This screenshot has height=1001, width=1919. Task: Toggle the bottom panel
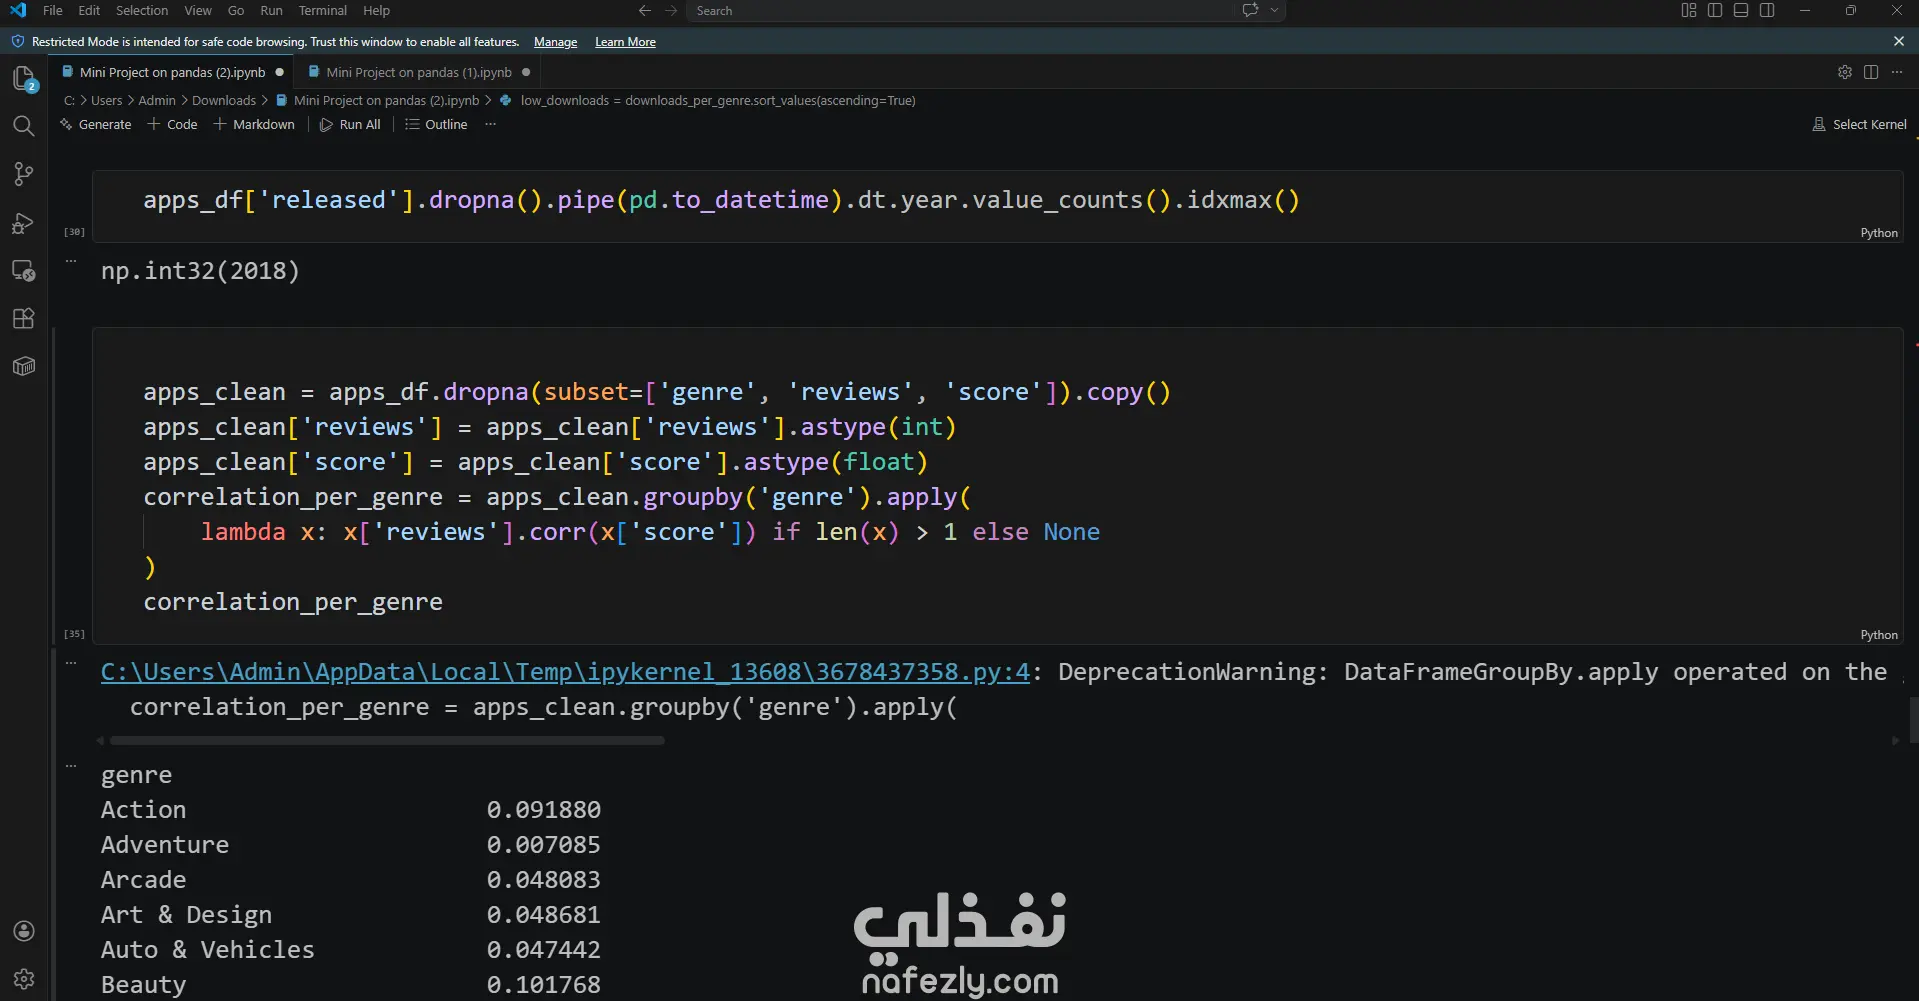(1741, 10)
